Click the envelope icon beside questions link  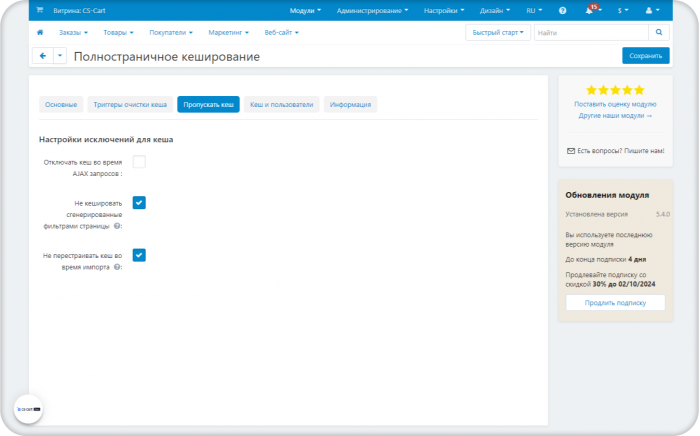click(x=571, y=151)
